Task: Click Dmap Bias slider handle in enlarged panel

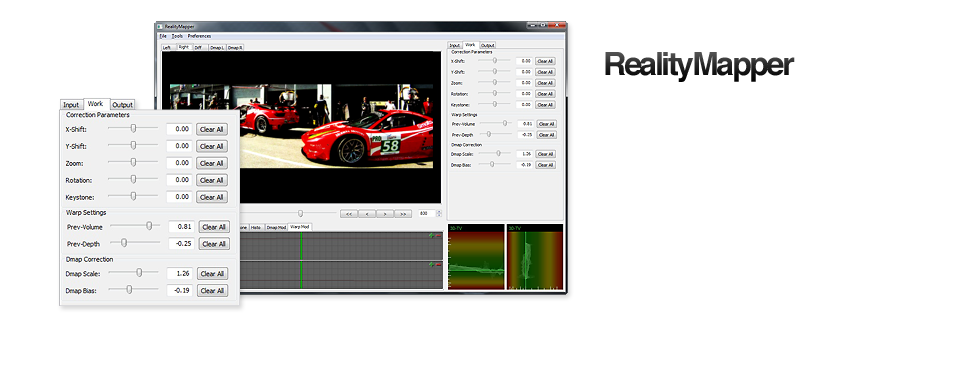Action: pyautogui.click(x=129, y=290)
